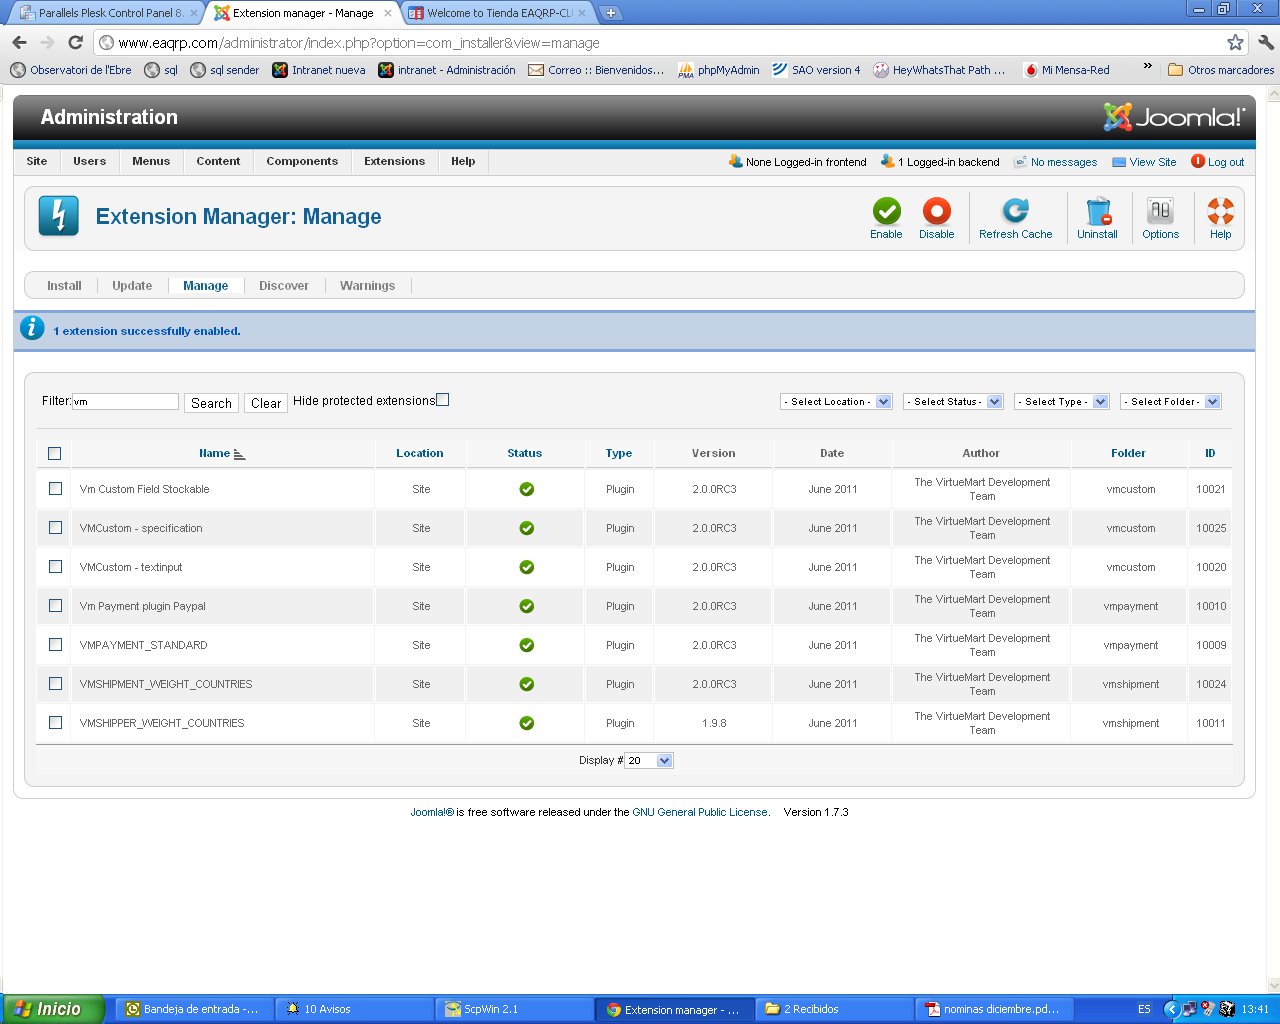Click the Refresh Cache icon
Viewport: 1280px width, 1024px height.
1015,211
